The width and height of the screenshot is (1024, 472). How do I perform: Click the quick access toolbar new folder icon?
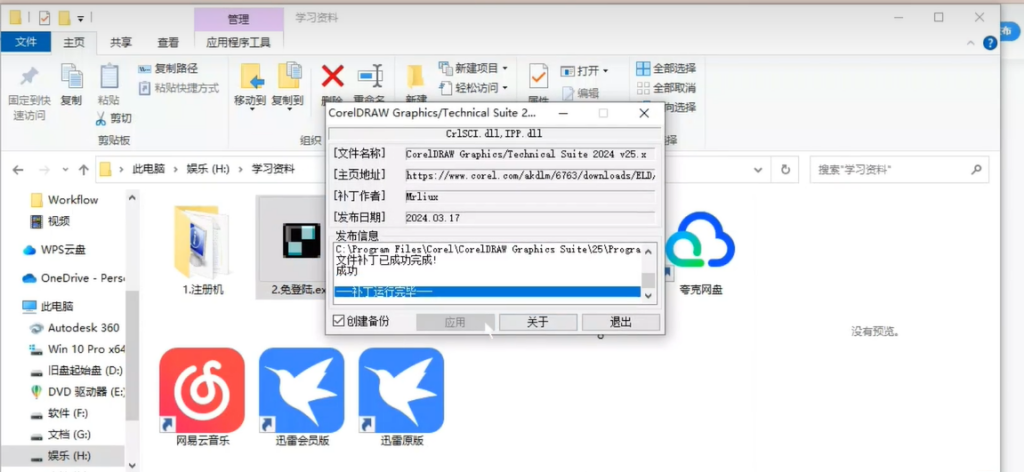tap(64, 18)
